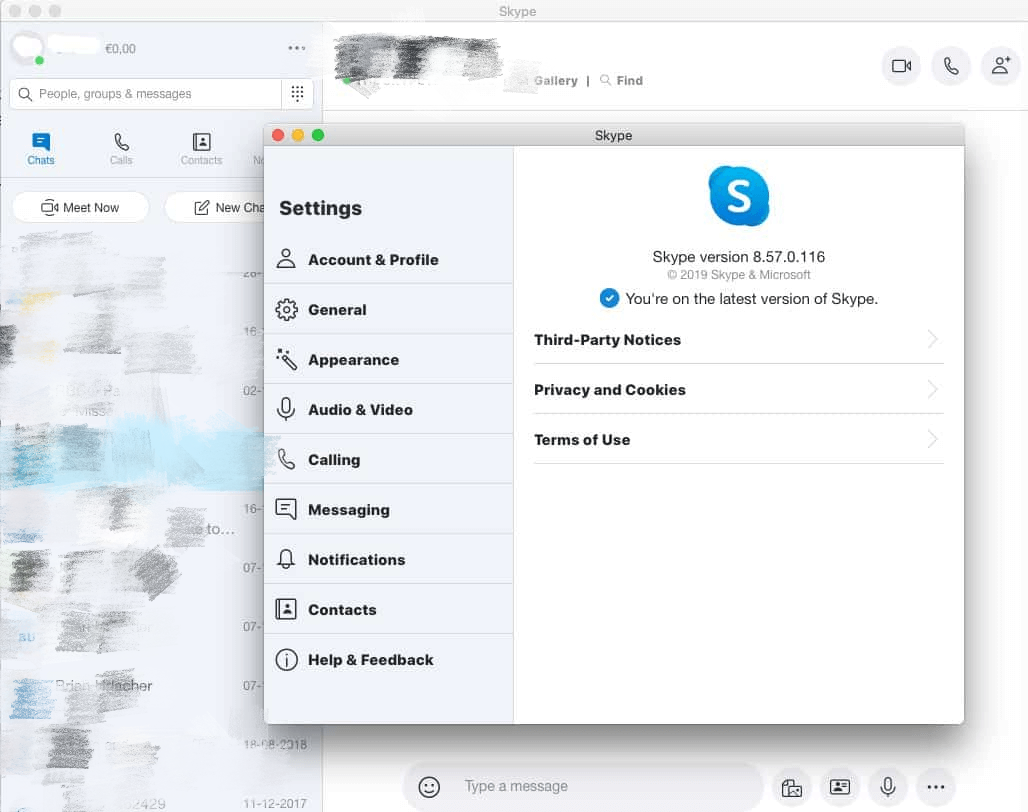Minimize the Skype Settings window

[x=298, y=135]
